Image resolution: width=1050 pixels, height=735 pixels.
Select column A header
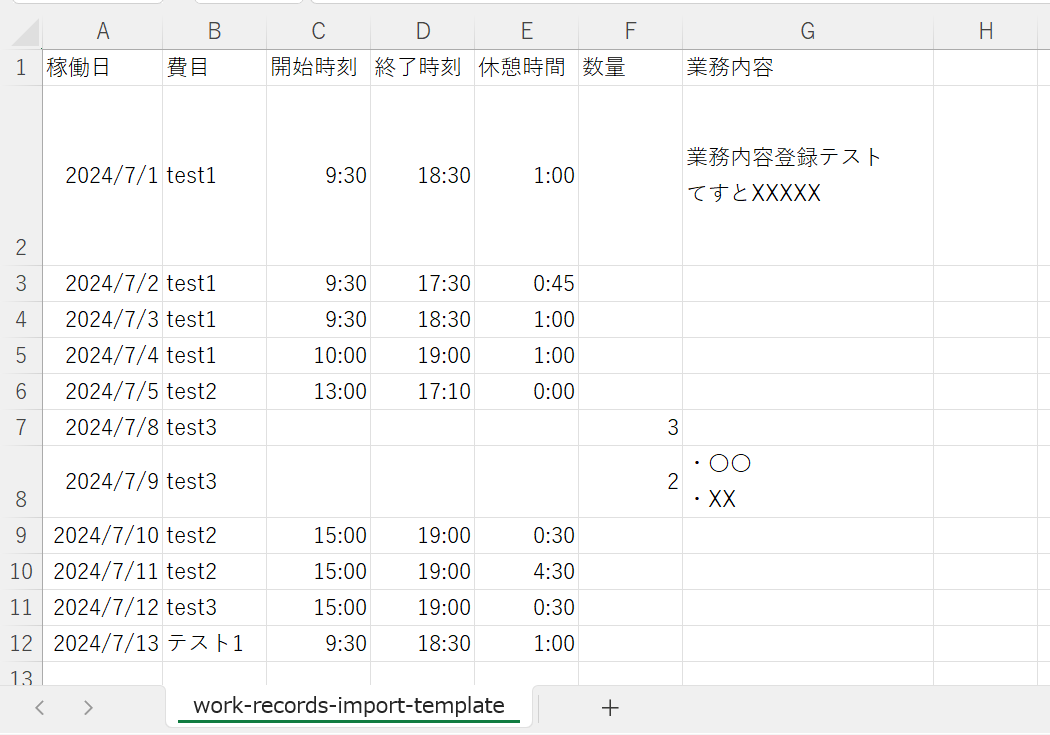[x=102, y=31]
